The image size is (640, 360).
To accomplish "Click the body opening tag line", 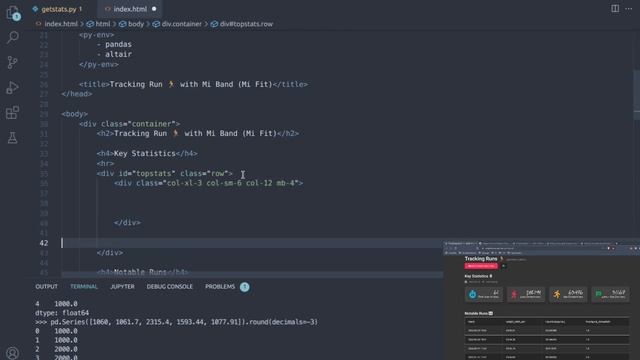I will click(x=74, y=114).
